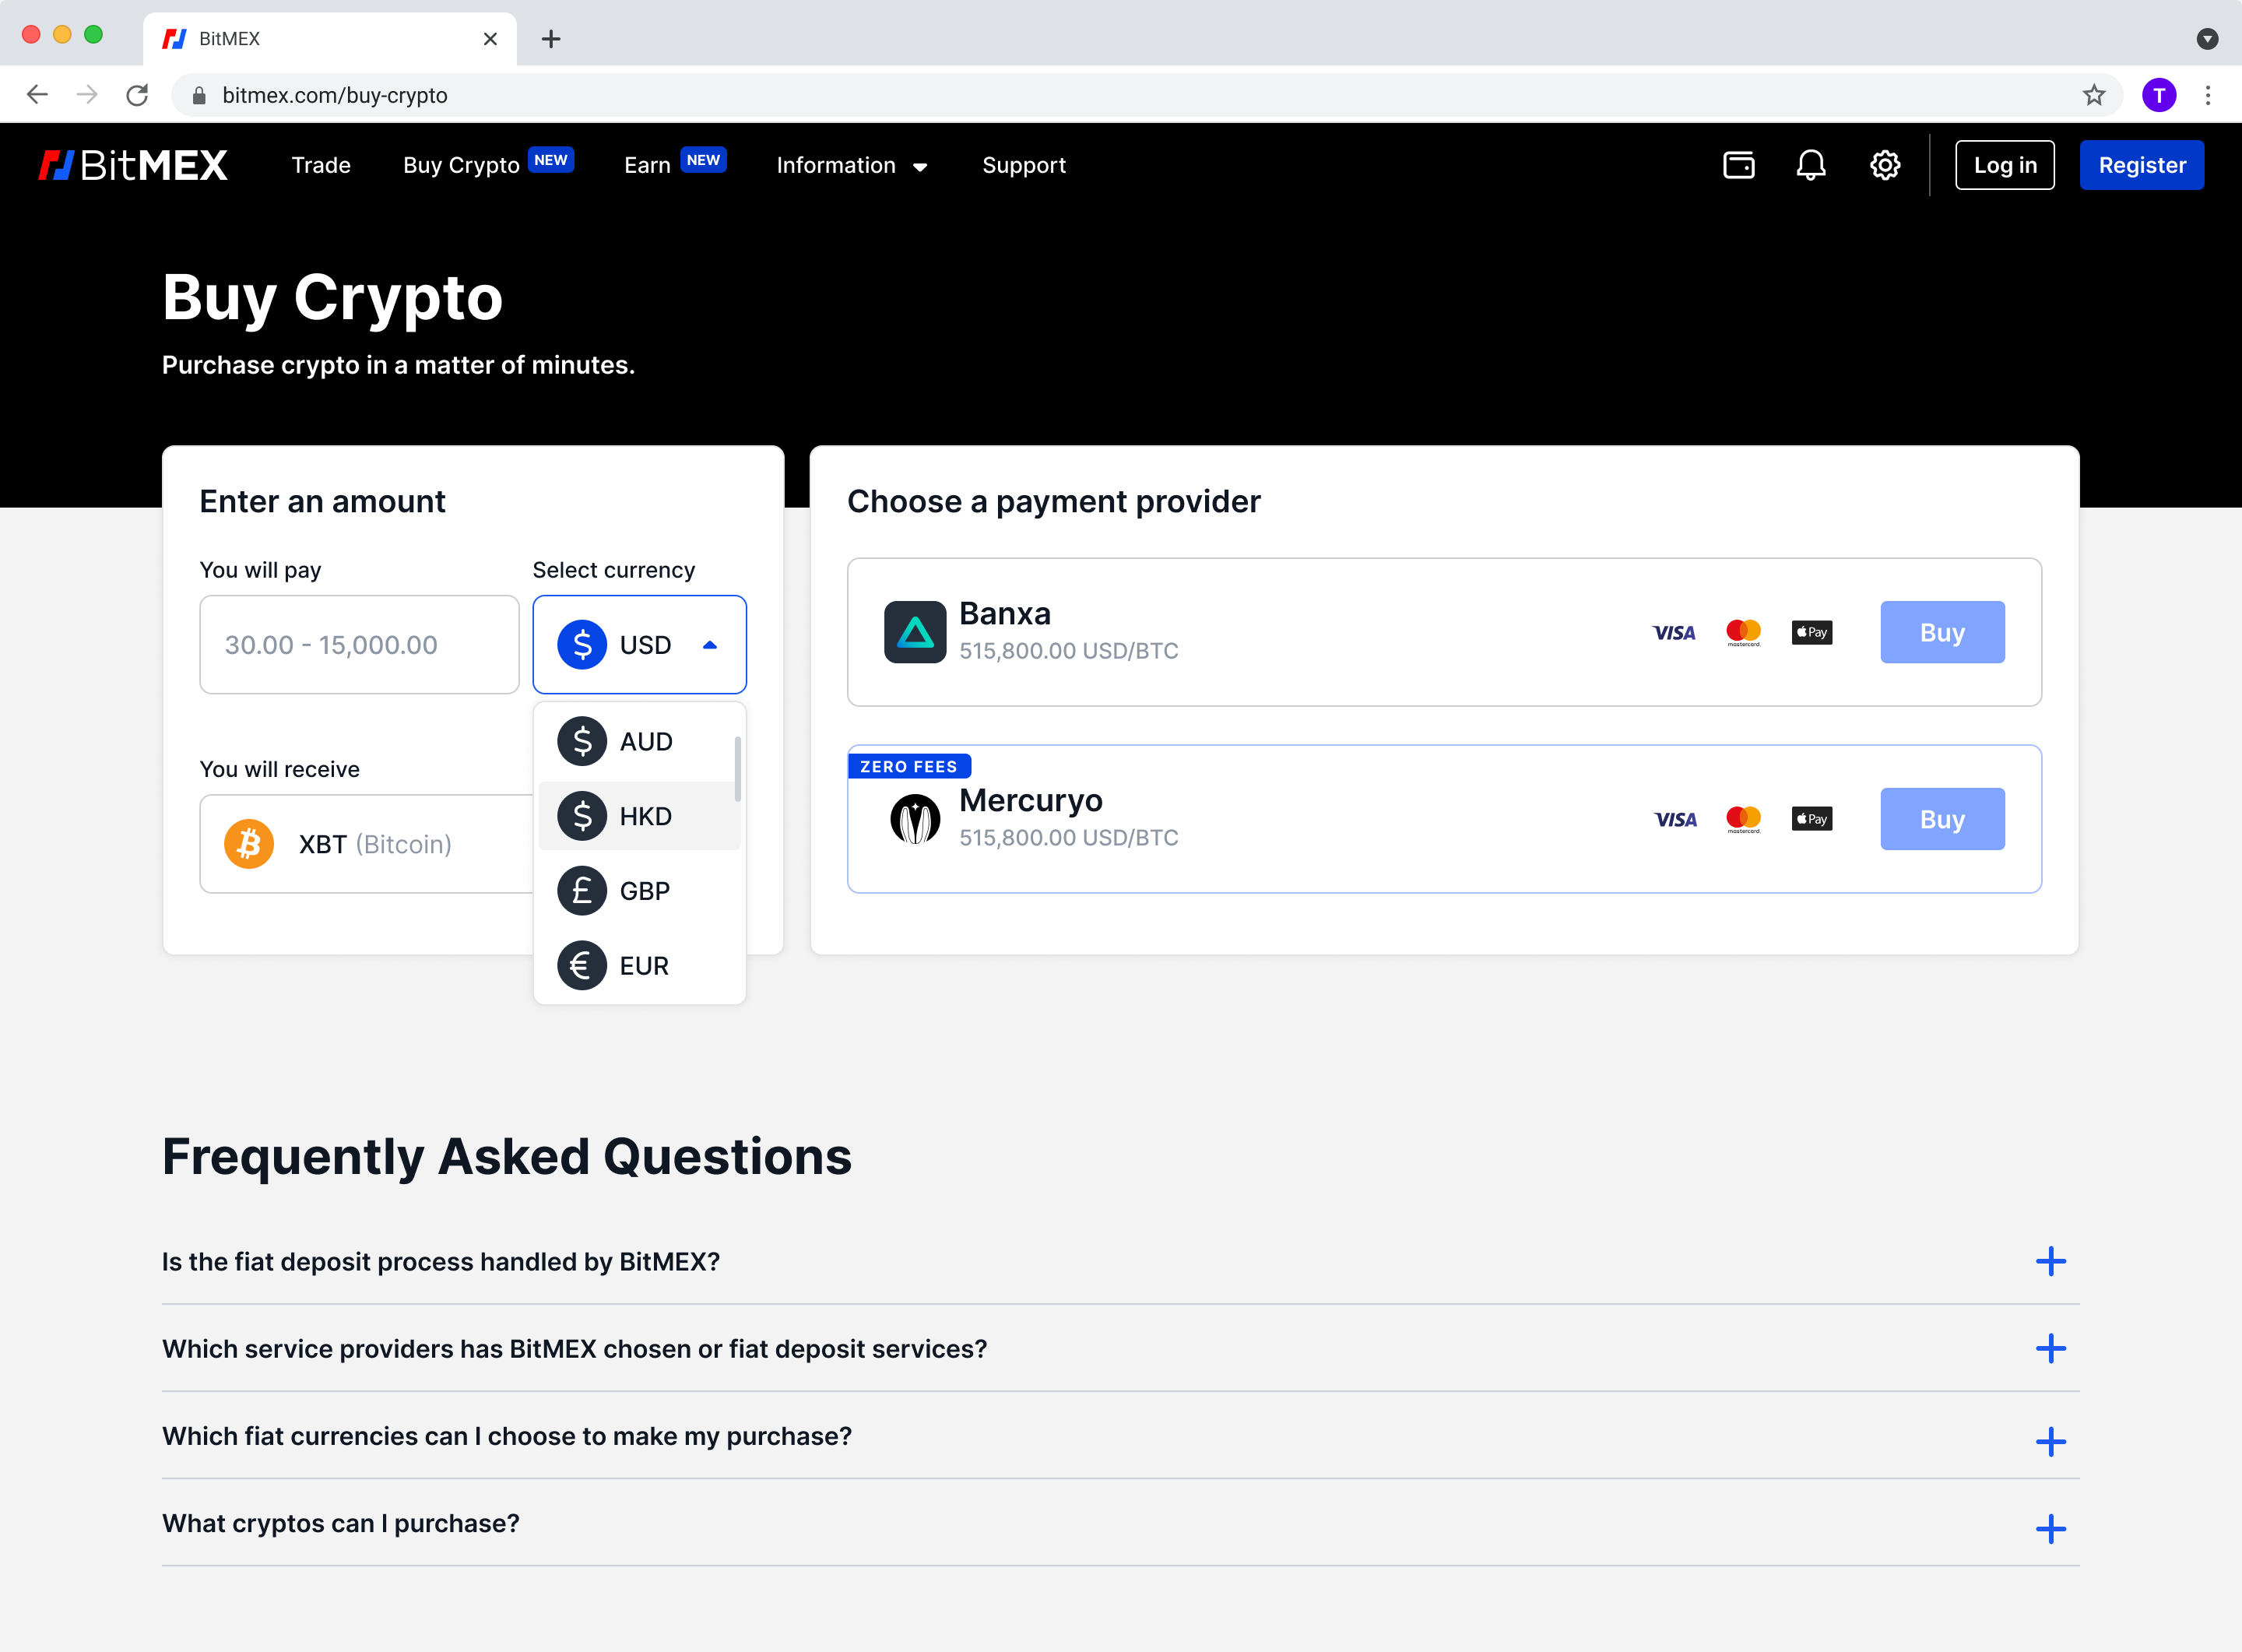Image resolution: width=2242 pixels, height=1652 pixels.
Task: Open the XBT (Bitcoin) receive selector
Action: coord(366,844)
